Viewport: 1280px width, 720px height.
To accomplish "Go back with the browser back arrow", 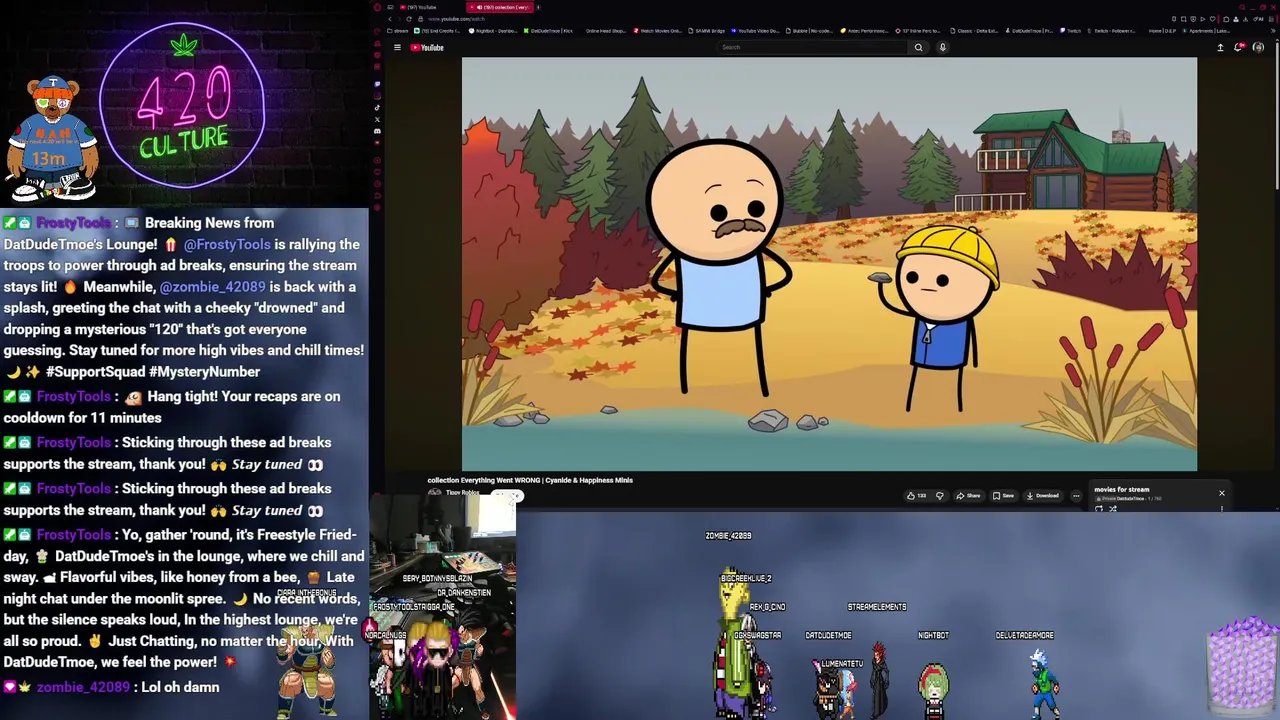I will 390,19.
